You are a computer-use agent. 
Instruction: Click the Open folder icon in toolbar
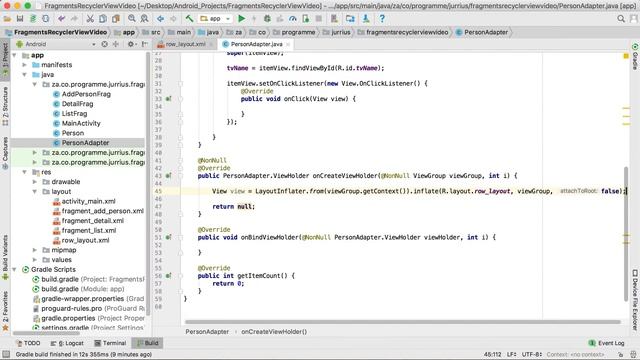click(x=7, y=19)
